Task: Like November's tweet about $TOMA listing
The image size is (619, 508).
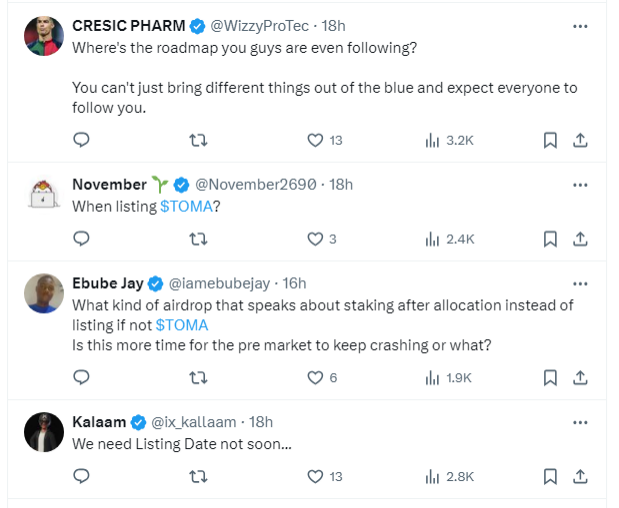Action: (315, 239)
